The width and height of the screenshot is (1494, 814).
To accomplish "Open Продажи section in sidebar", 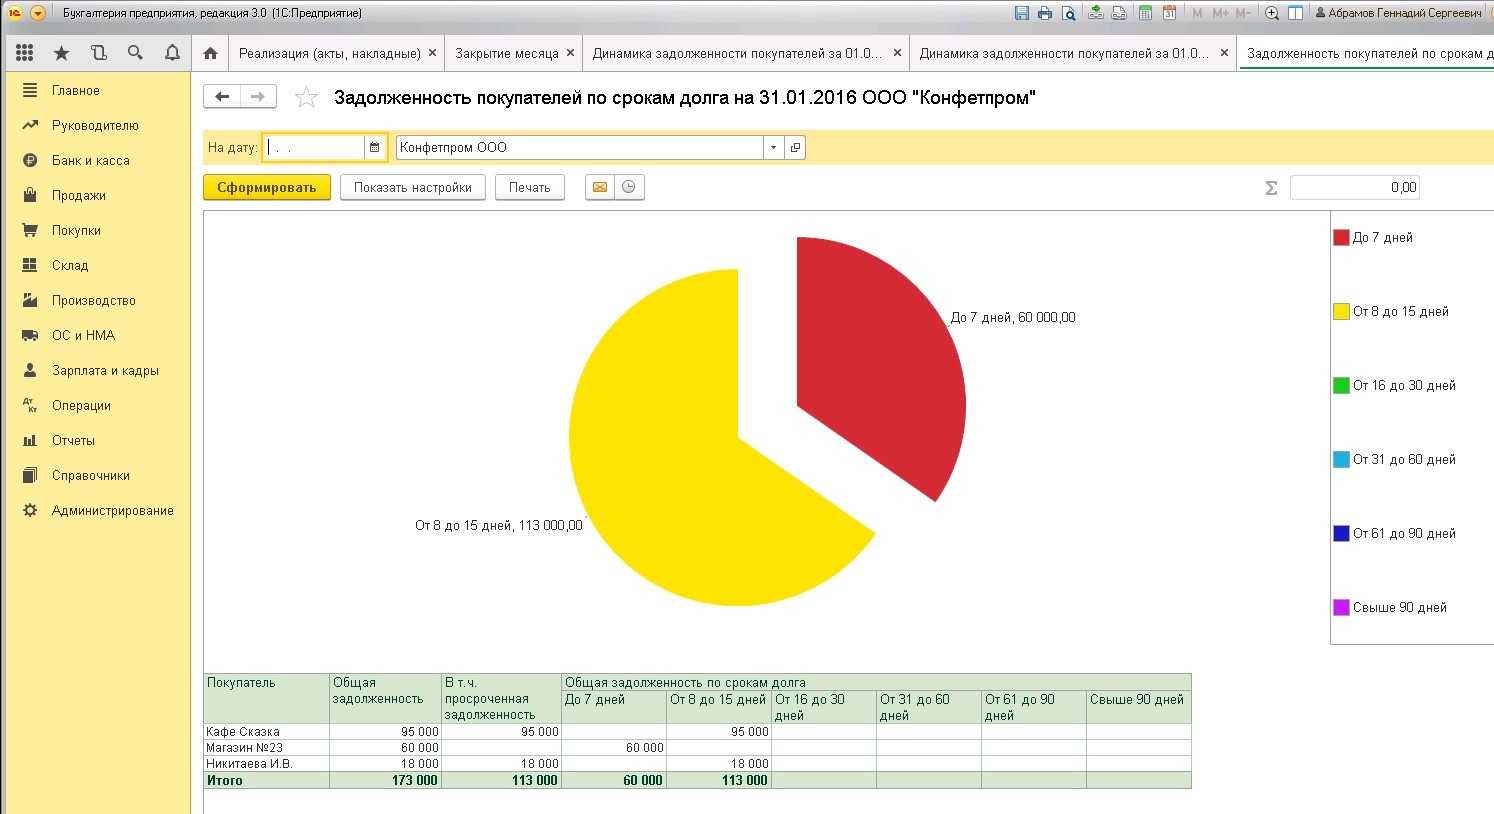I will (78, 195).
